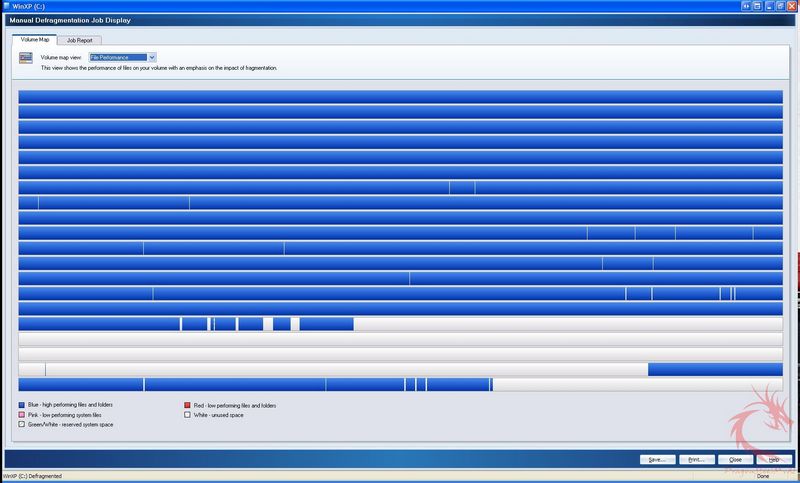The width and height of the screenshot is (800, 483).
Task: Click the pink low performing system files swatch
Action: click(x=22, y=414)
